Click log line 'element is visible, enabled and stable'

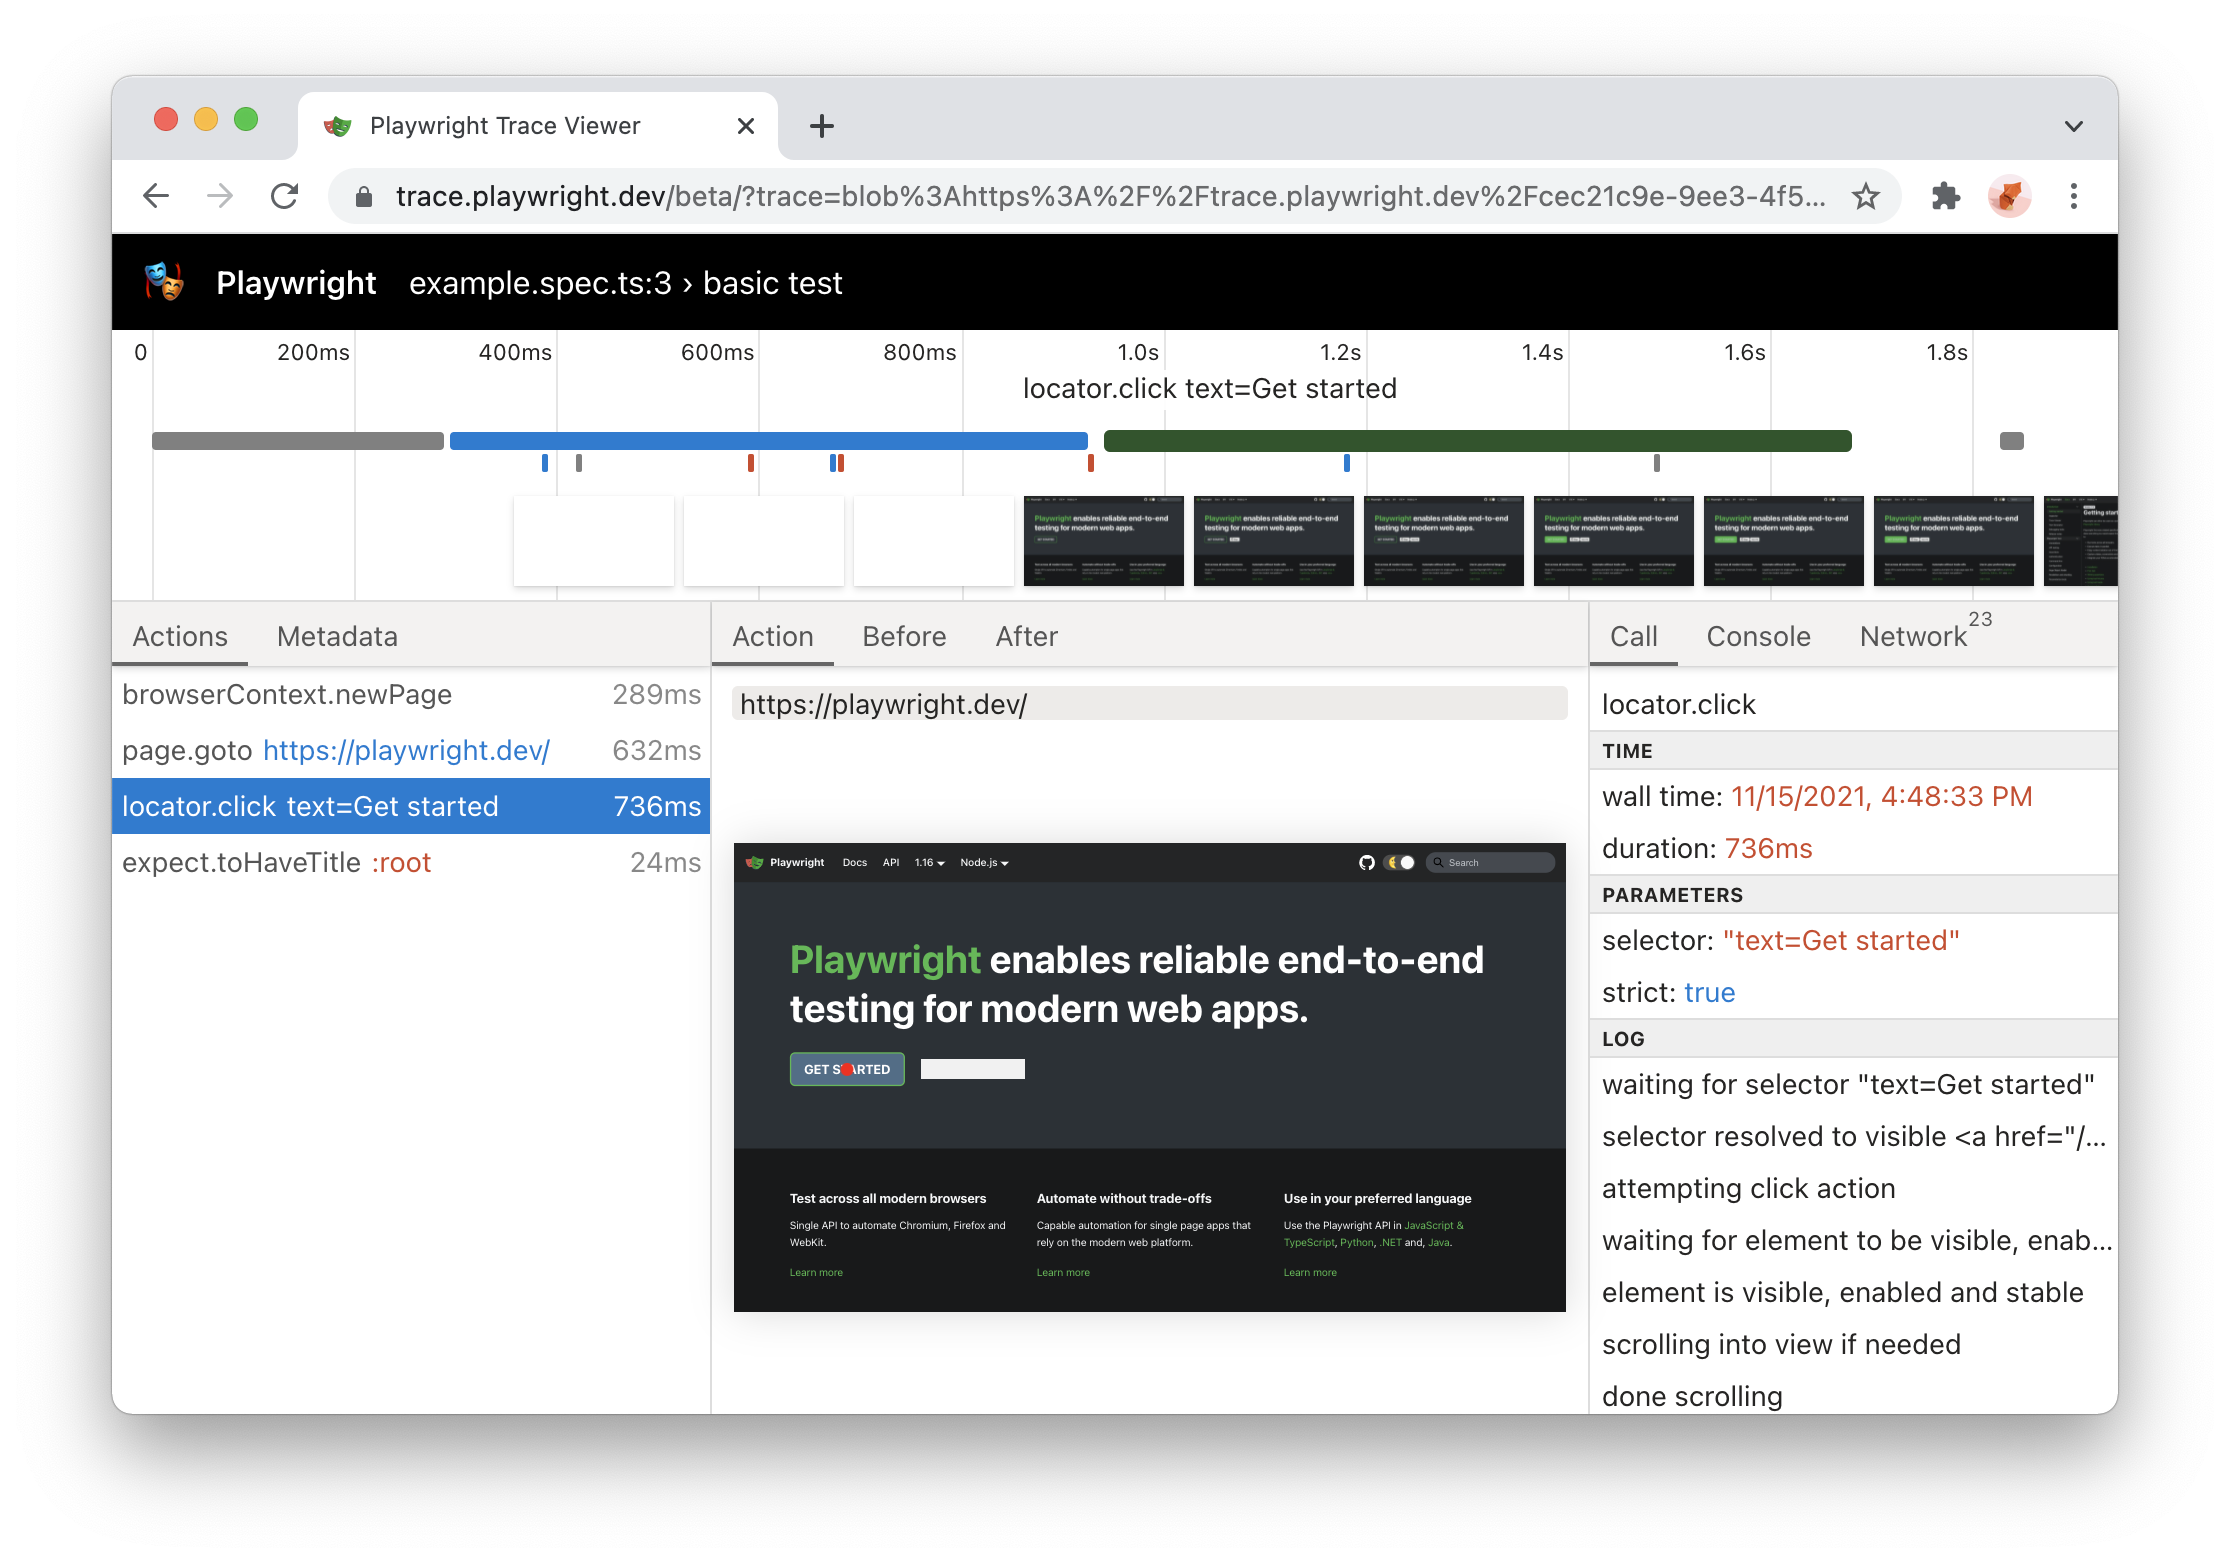click(x=1843, y=1293)
